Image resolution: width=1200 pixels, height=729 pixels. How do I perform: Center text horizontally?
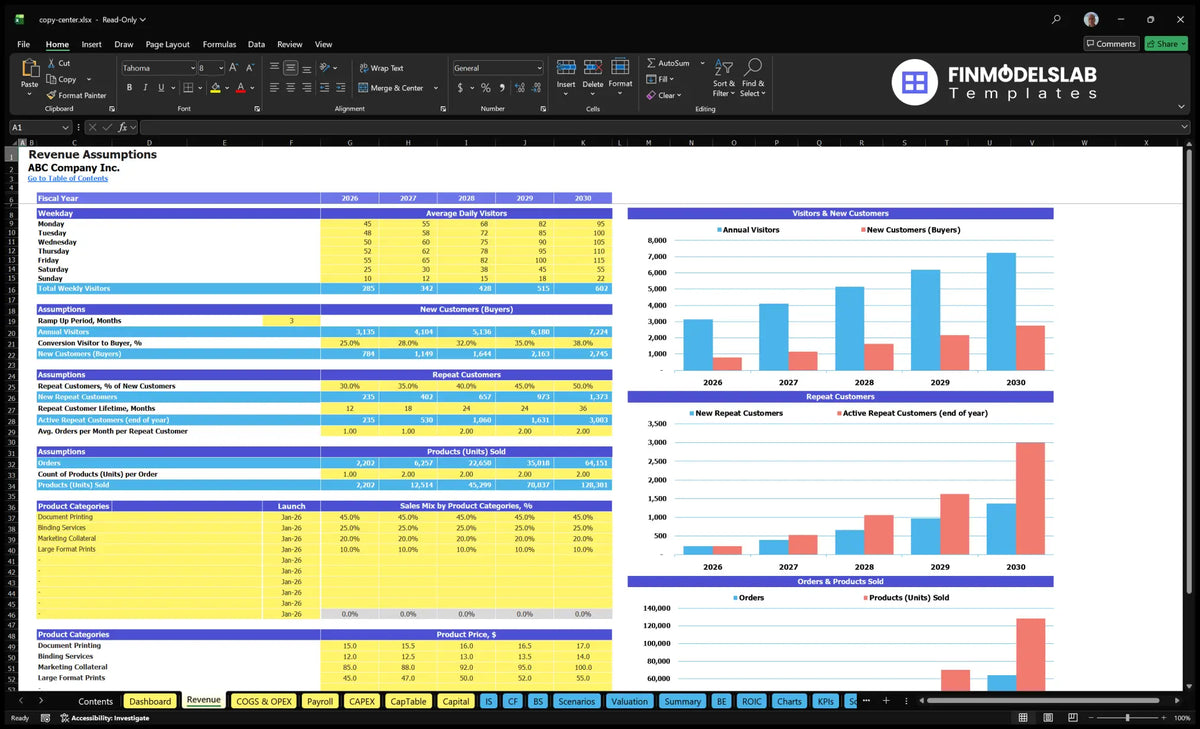coord(291,88)
